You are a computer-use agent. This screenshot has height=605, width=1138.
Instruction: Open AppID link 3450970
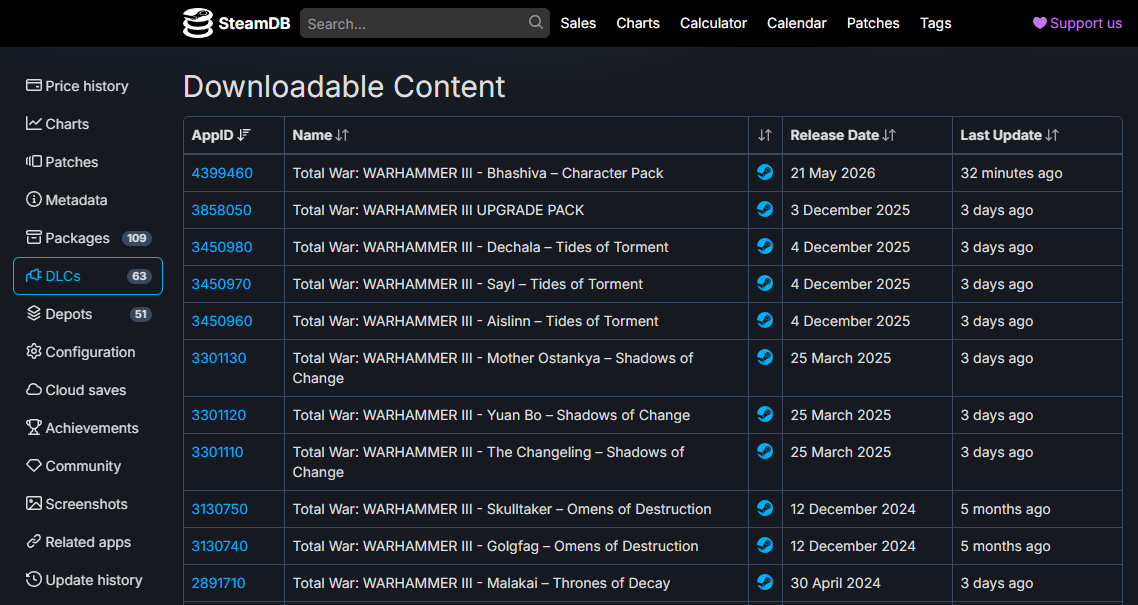pyautogui.click(x=221, y=284)
